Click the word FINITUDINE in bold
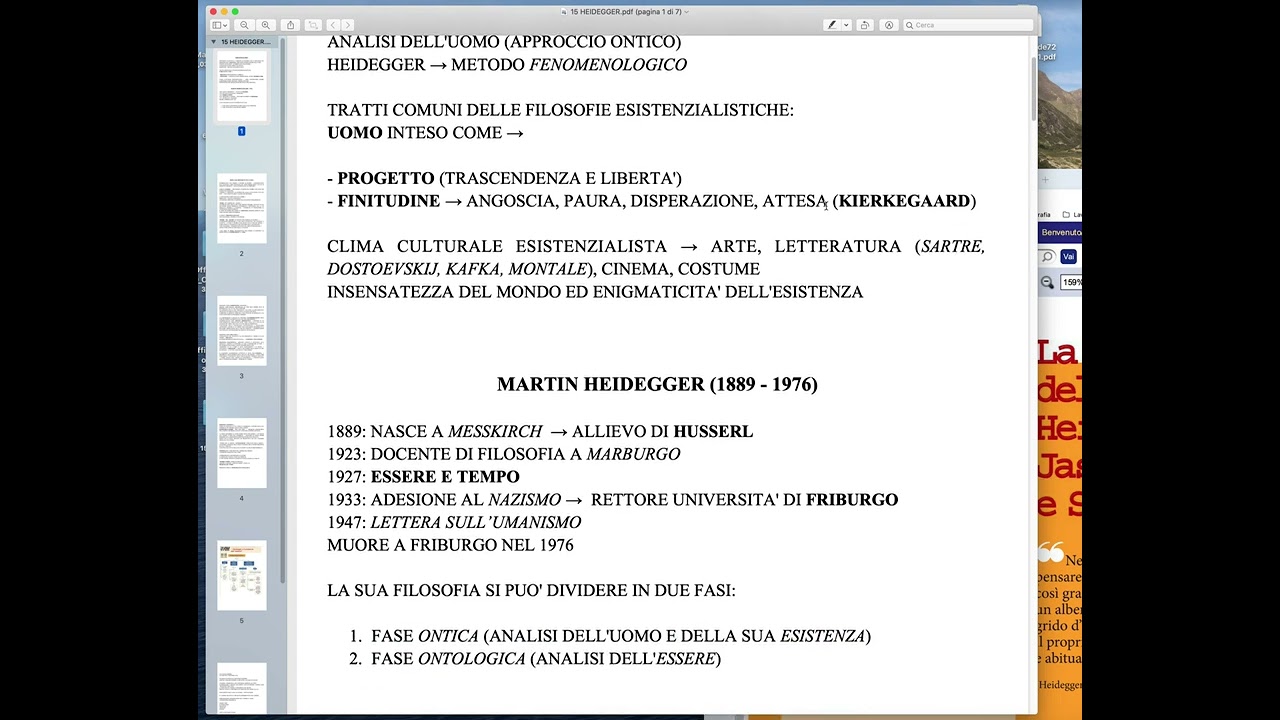The width and height of the screenshot is (1280, 720). [388, 201]
